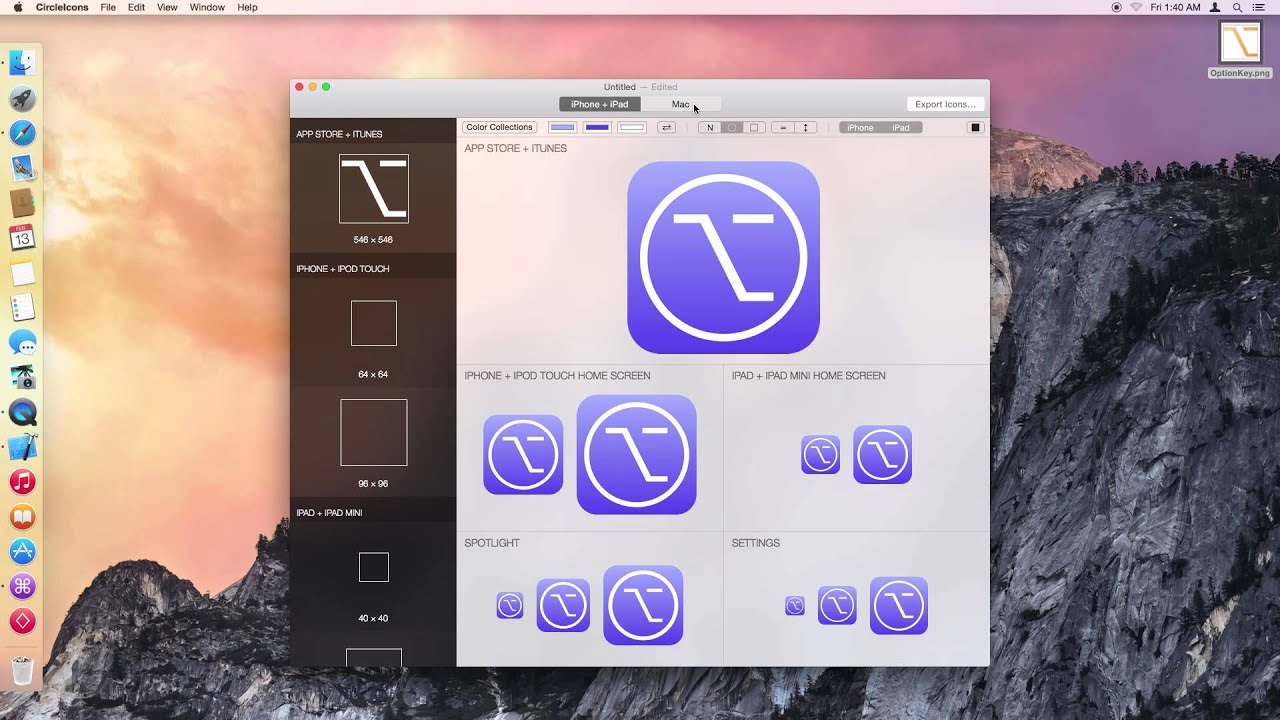The image size is (1280, 720).
Task: Pick the light purple color swatch
Action: point(563,127)
